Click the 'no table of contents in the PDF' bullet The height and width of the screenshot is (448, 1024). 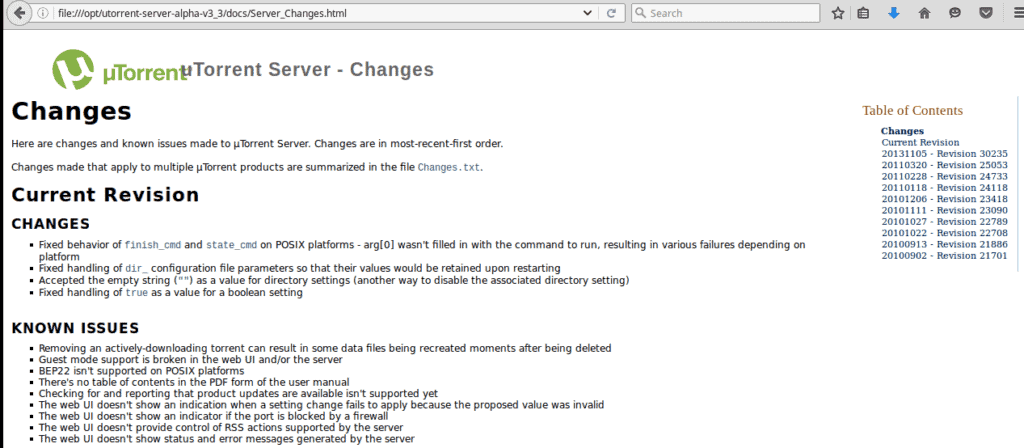[194, 382]
